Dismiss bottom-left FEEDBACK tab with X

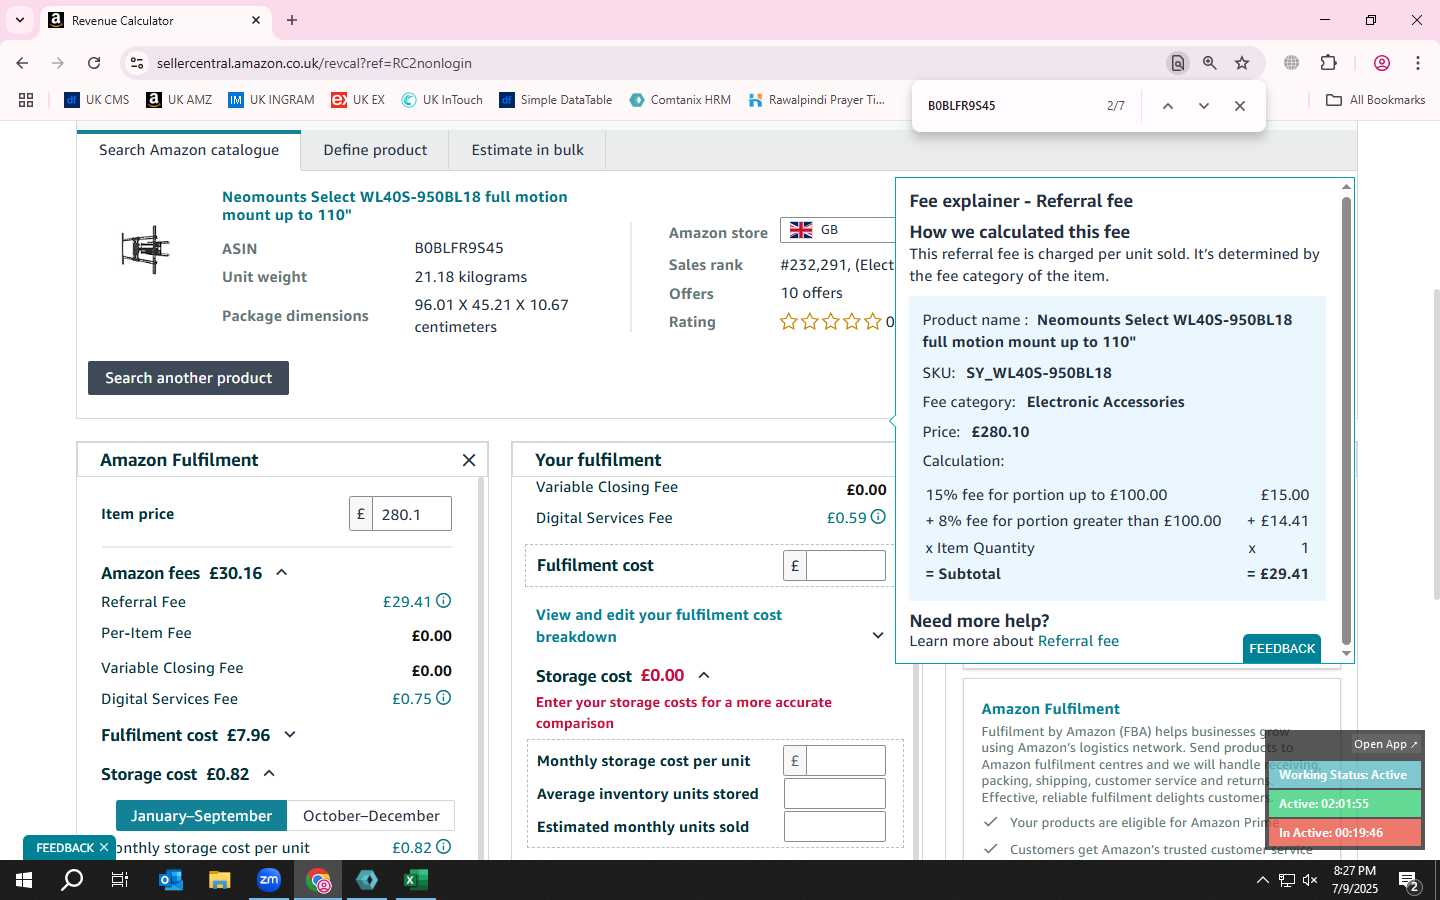coord(103,847)
